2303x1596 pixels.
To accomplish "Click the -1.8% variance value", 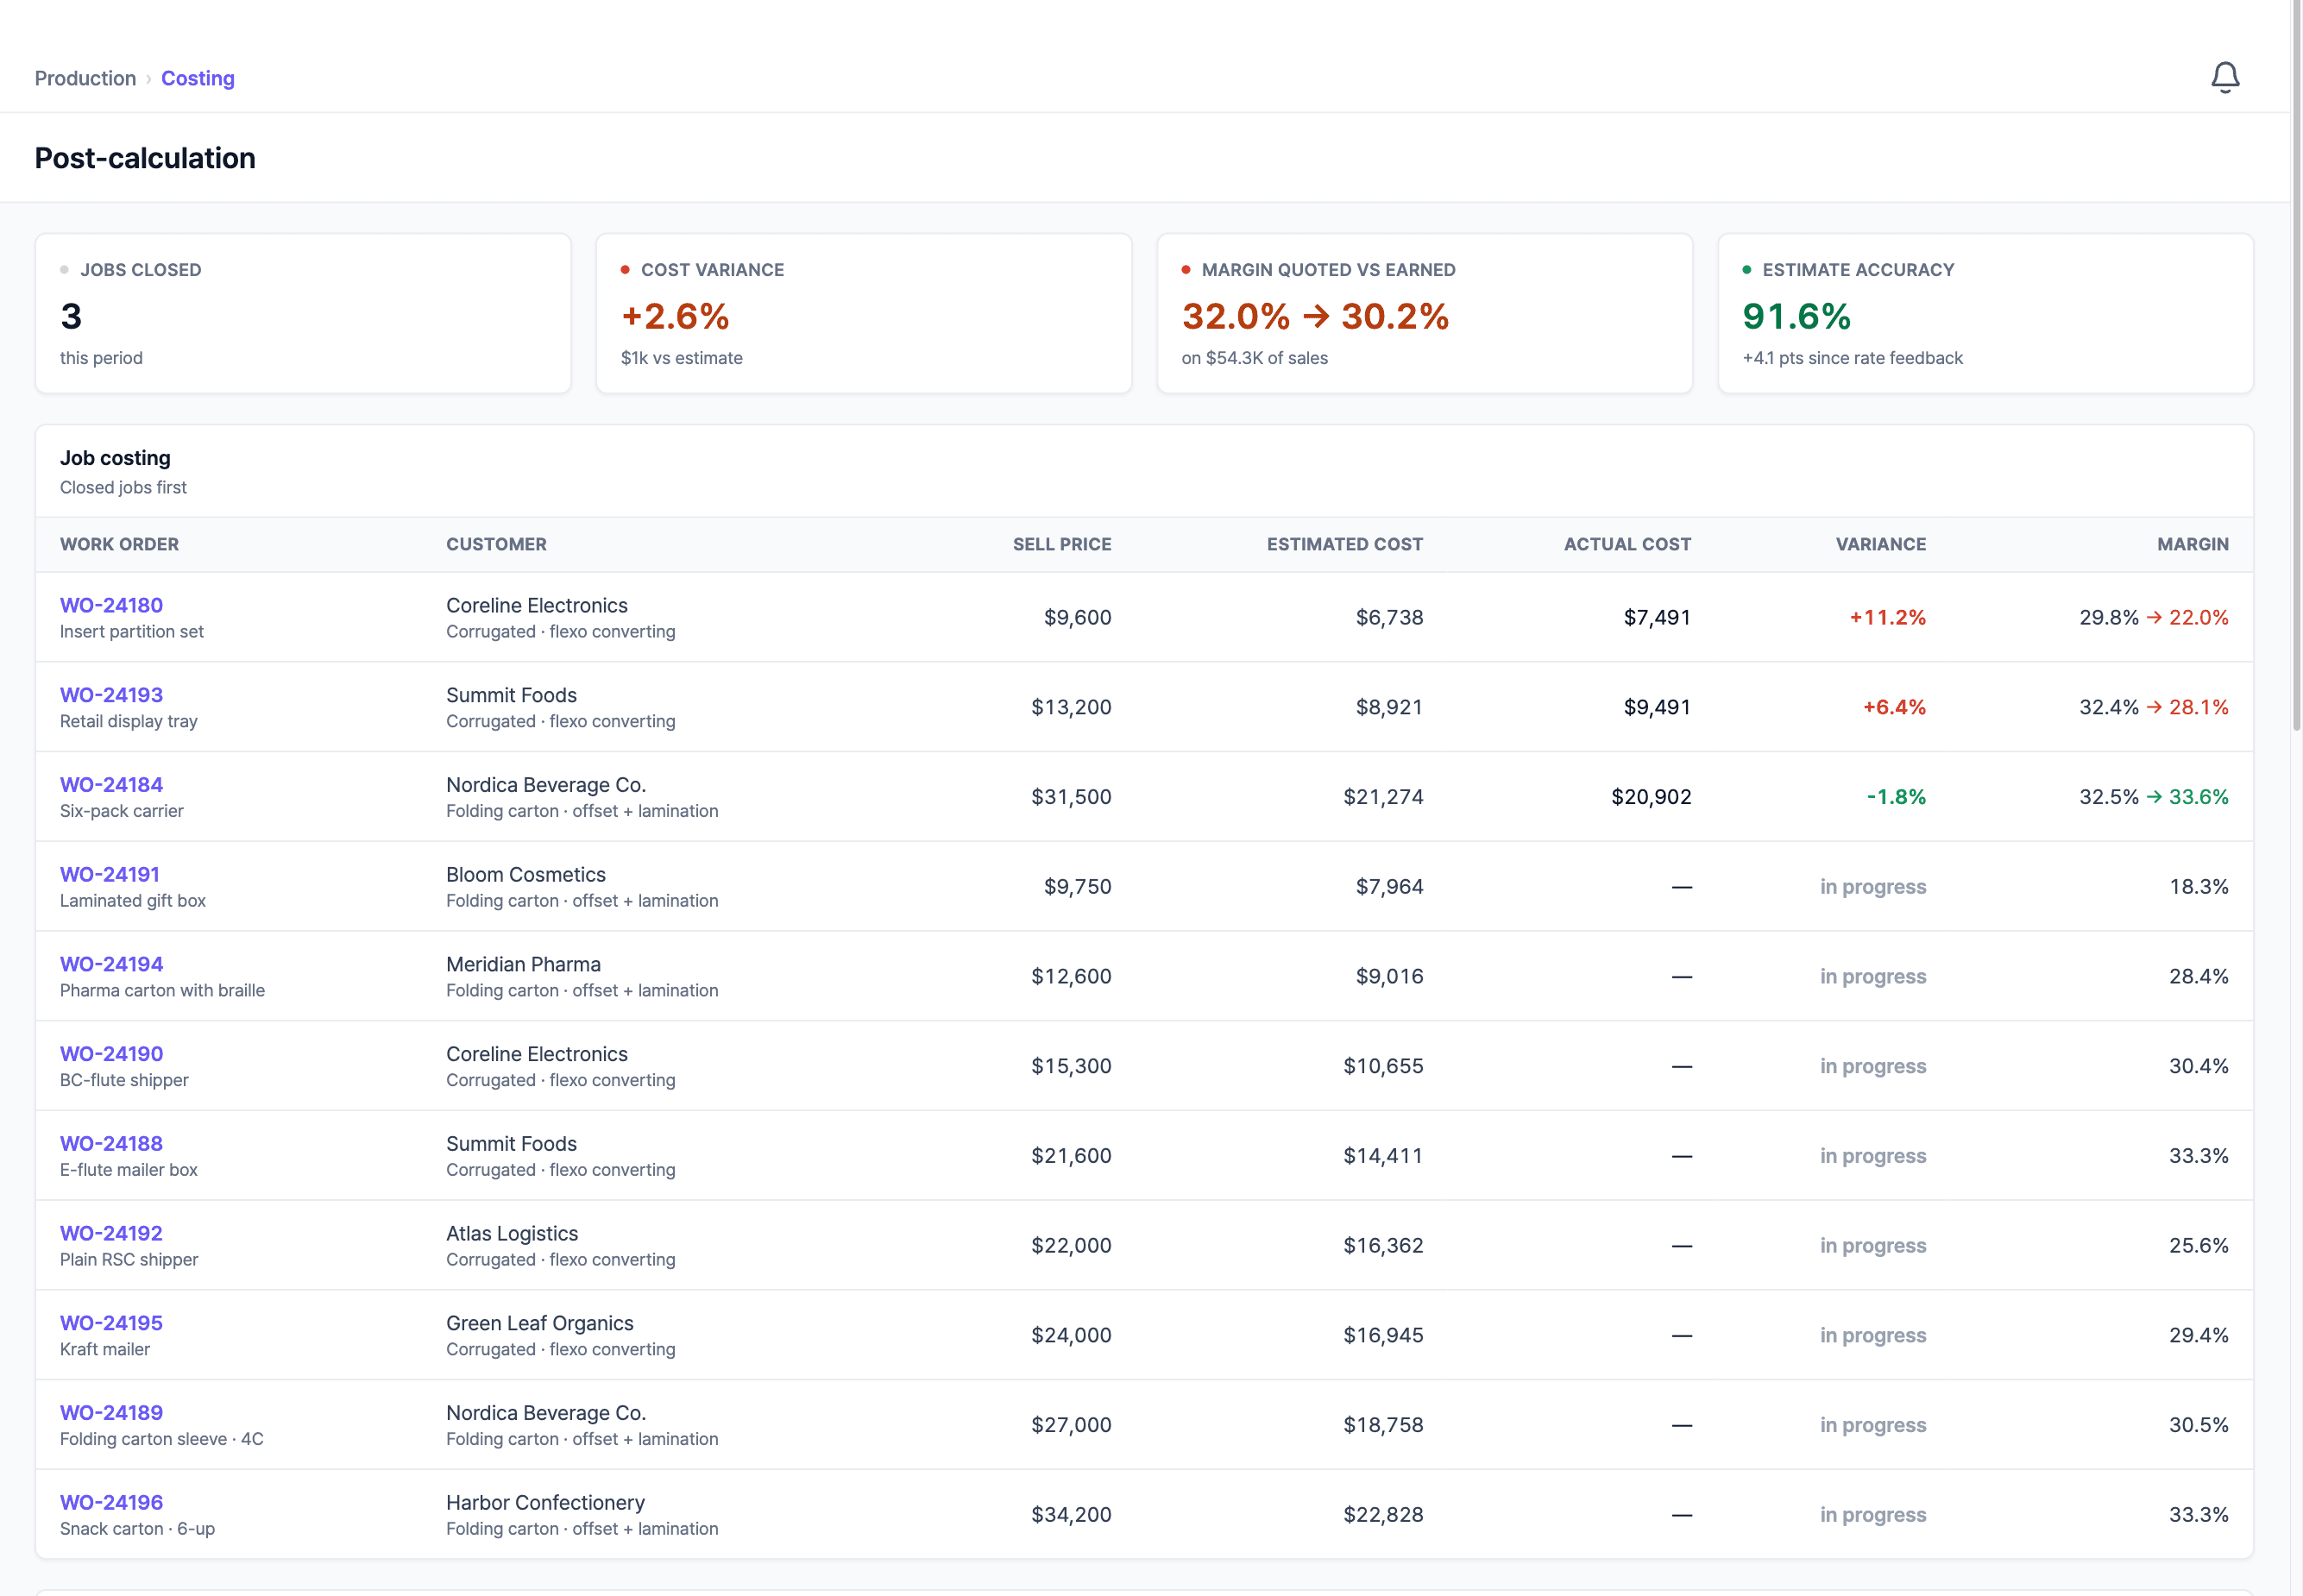I will click(x=1896, y=797).
